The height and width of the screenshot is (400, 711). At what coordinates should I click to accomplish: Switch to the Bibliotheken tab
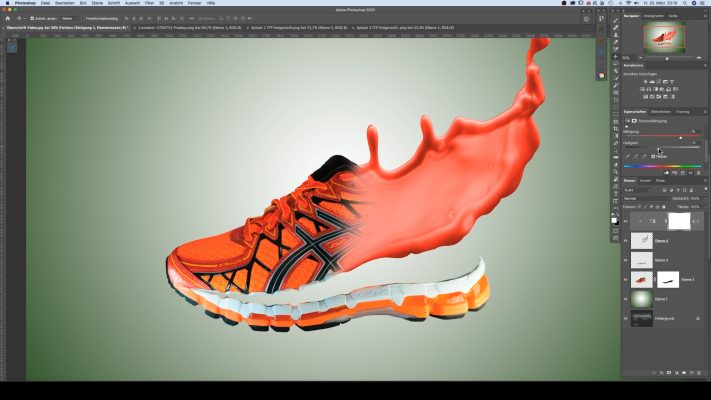click(x=661, y=112)
